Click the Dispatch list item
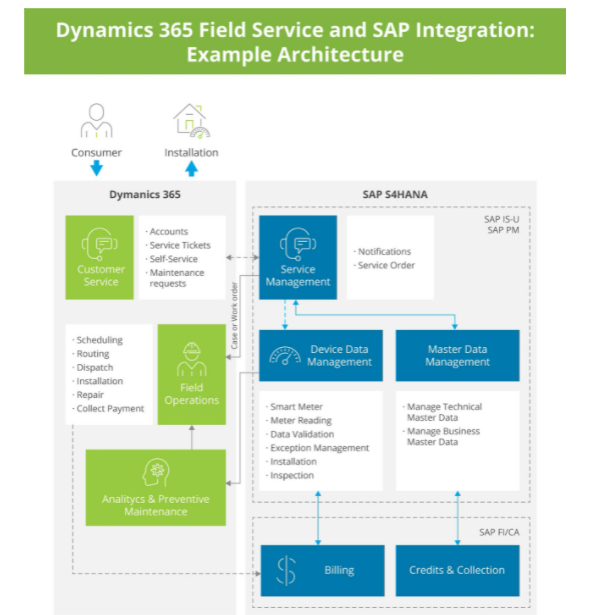The image size is (607, 615). coord(93,368)
